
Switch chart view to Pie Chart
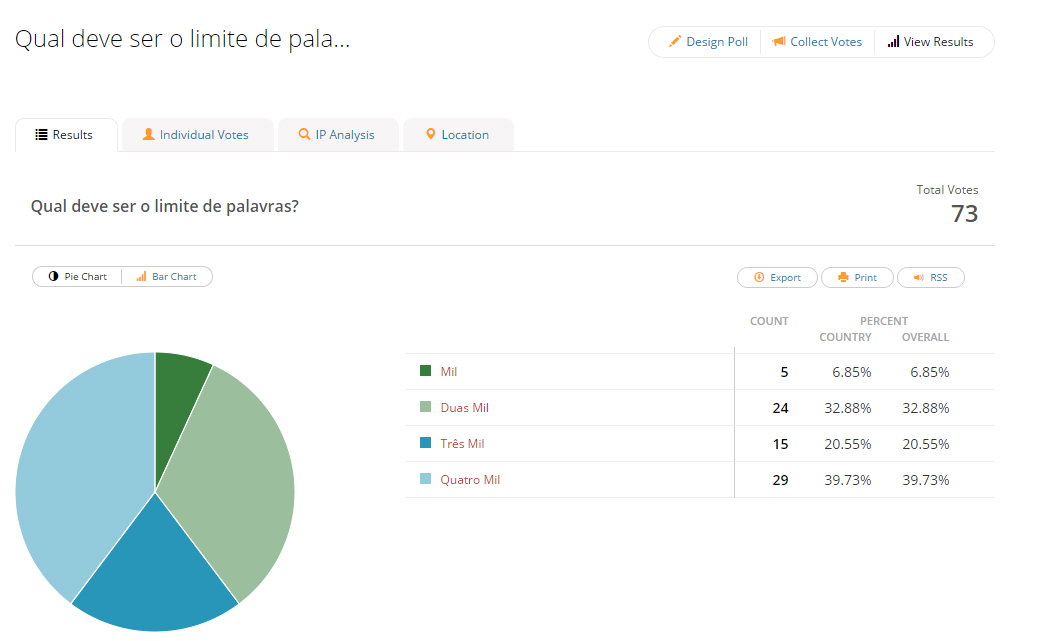click(x=78, y=277)
